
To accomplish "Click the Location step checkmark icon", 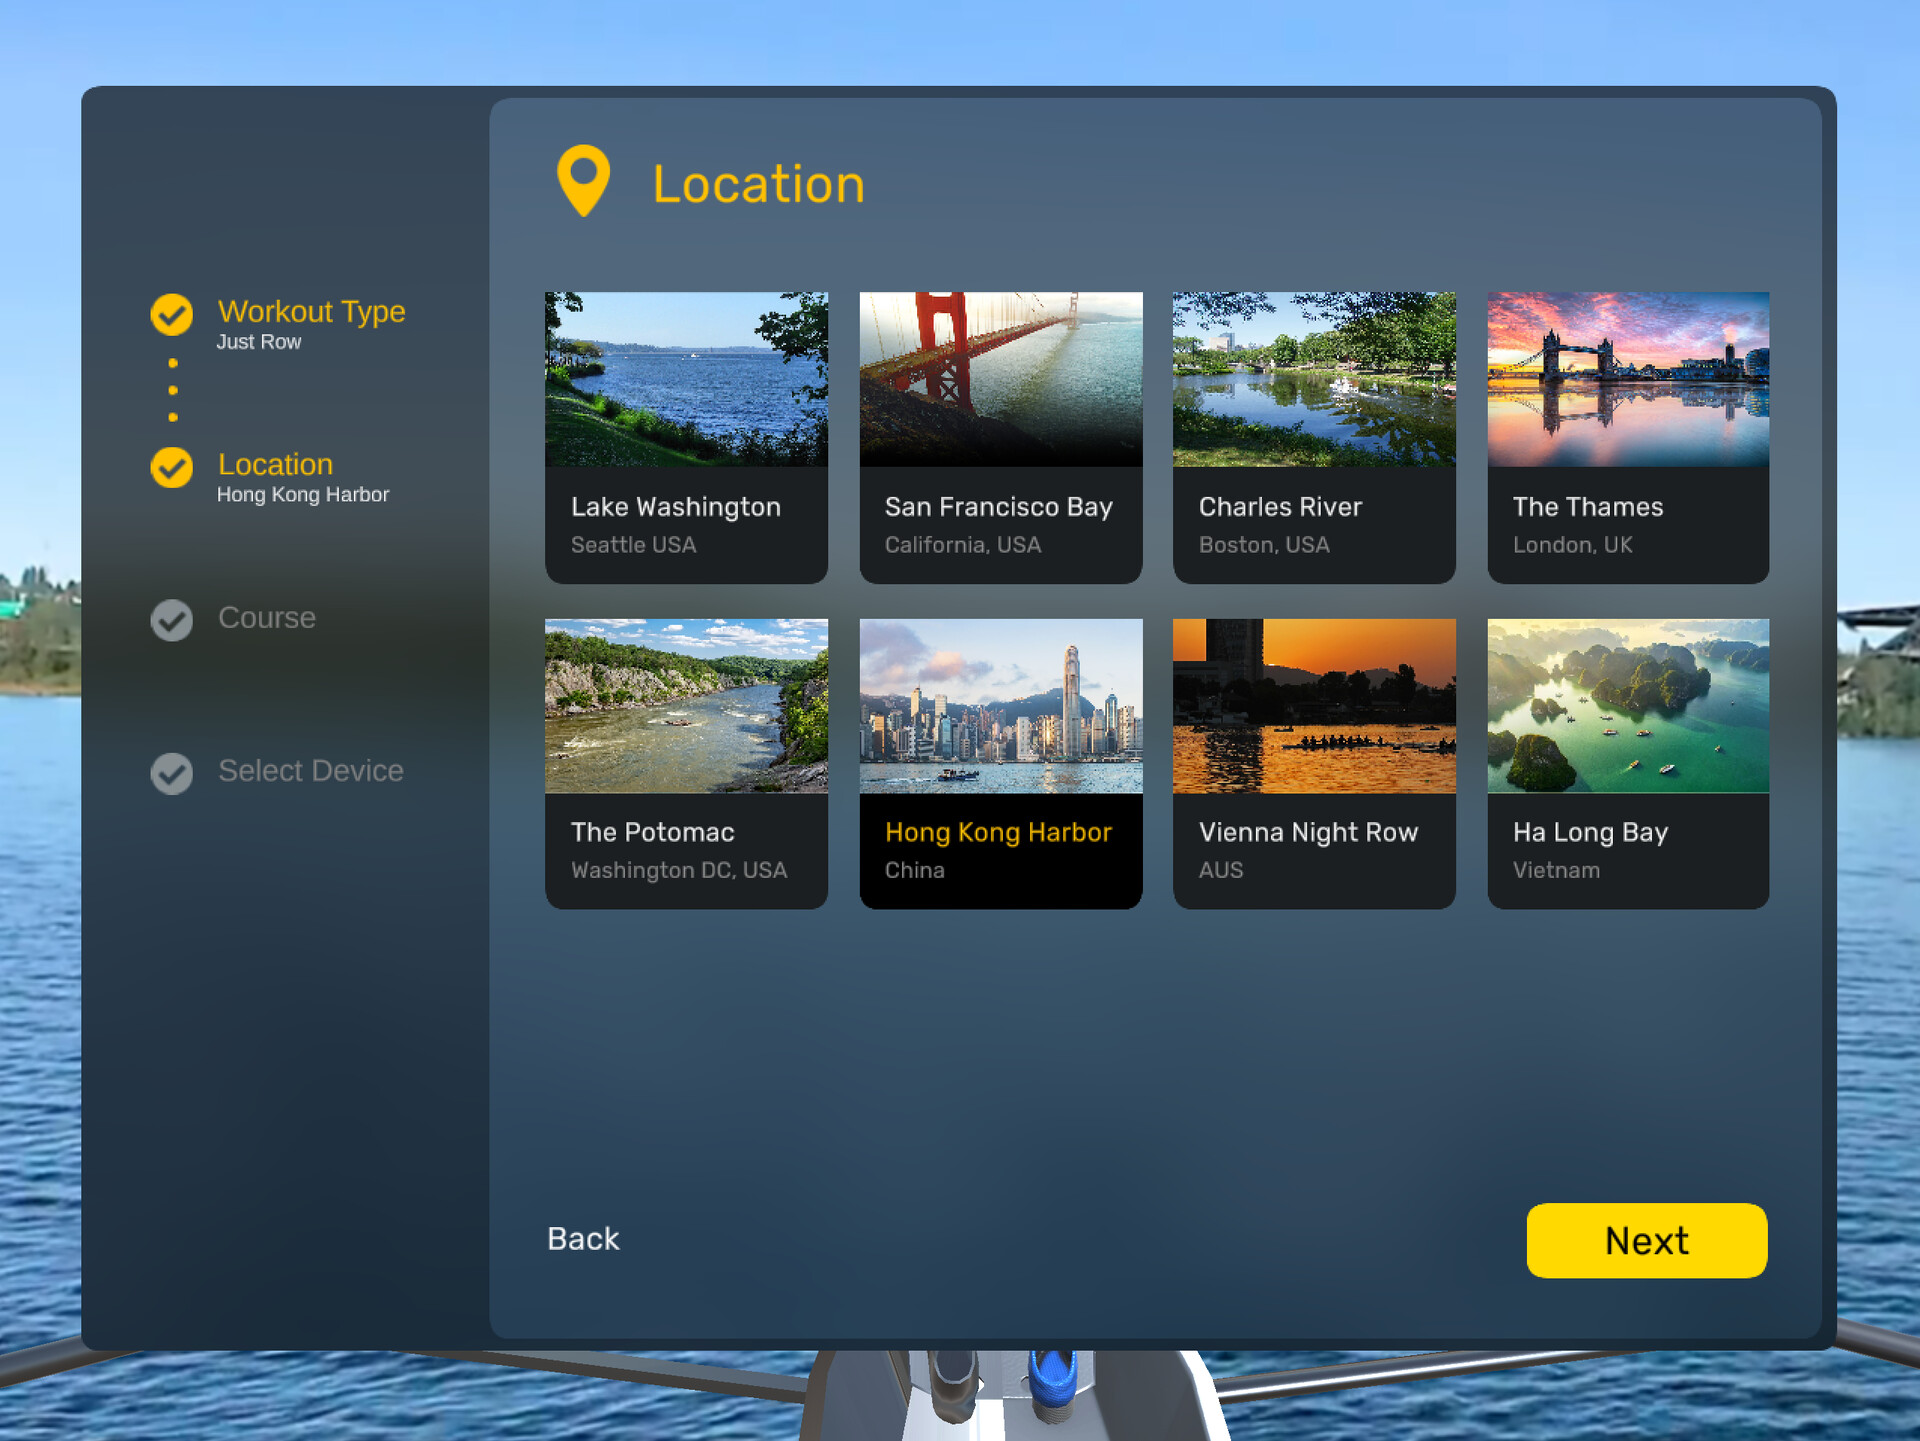I will tap(172, 467).
